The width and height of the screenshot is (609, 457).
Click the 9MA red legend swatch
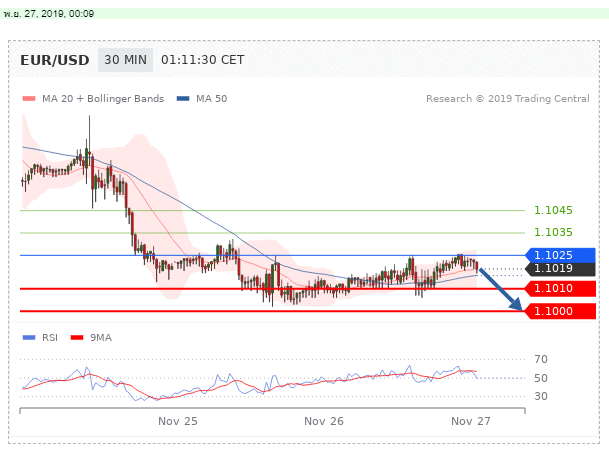tap(77, 337)
